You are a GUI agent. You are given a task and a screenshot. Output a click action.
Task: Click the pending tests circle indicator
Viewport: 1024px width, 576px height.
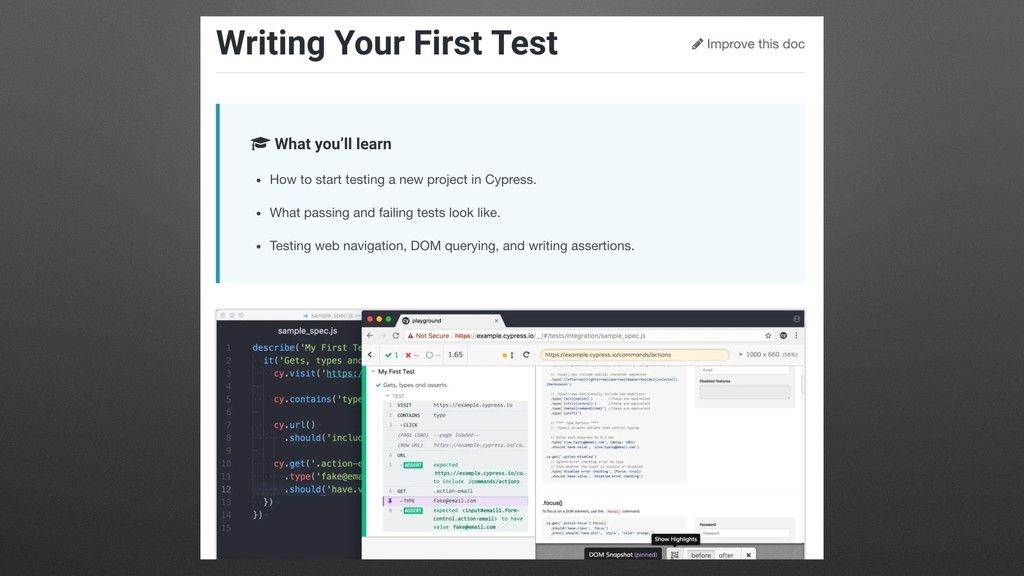point(433,355)
